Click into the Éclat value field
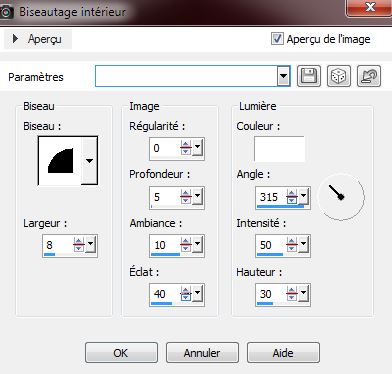Screen dimensions: 392x374 165,294
